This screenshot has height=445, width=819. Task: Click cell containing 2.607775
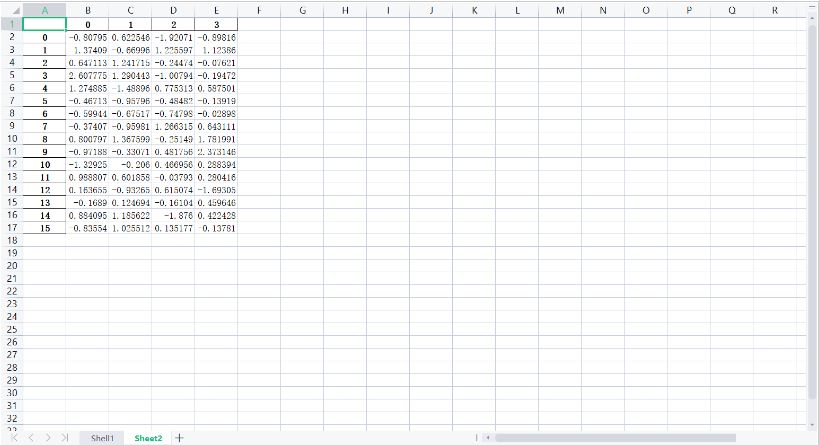tap(87, 75)
